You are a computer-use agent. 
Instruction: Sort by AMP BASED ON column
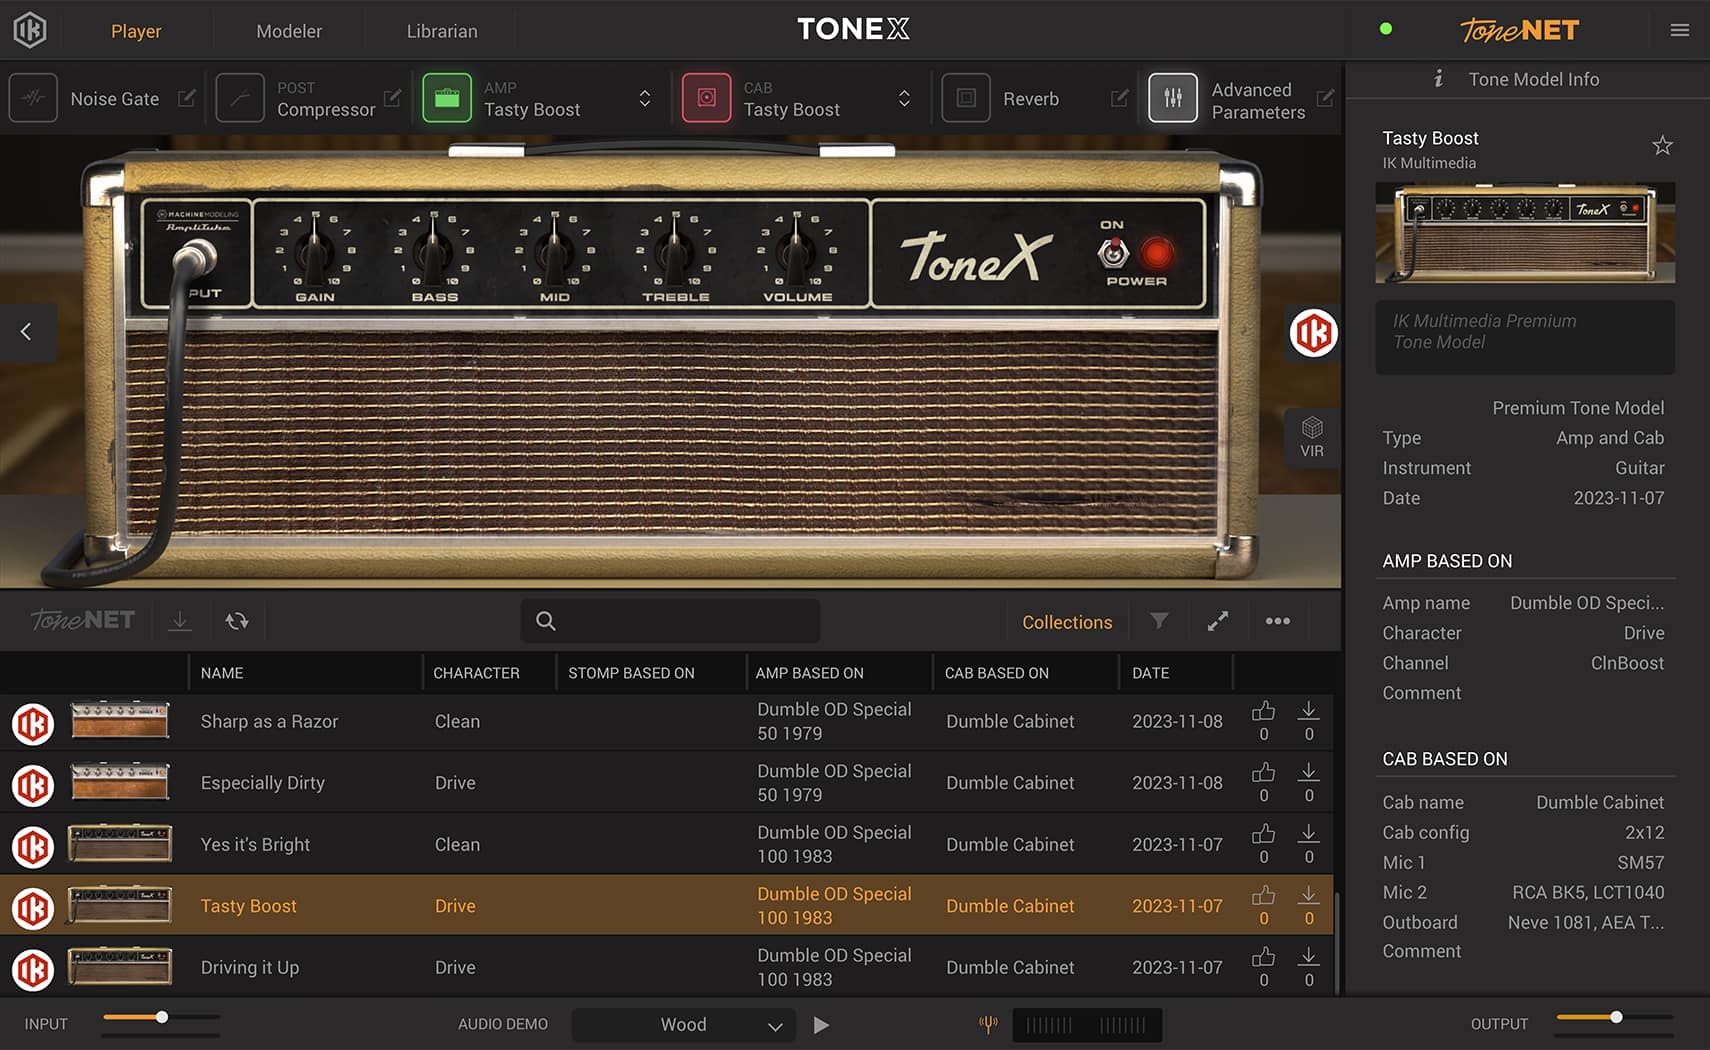(x=809, y=673)
